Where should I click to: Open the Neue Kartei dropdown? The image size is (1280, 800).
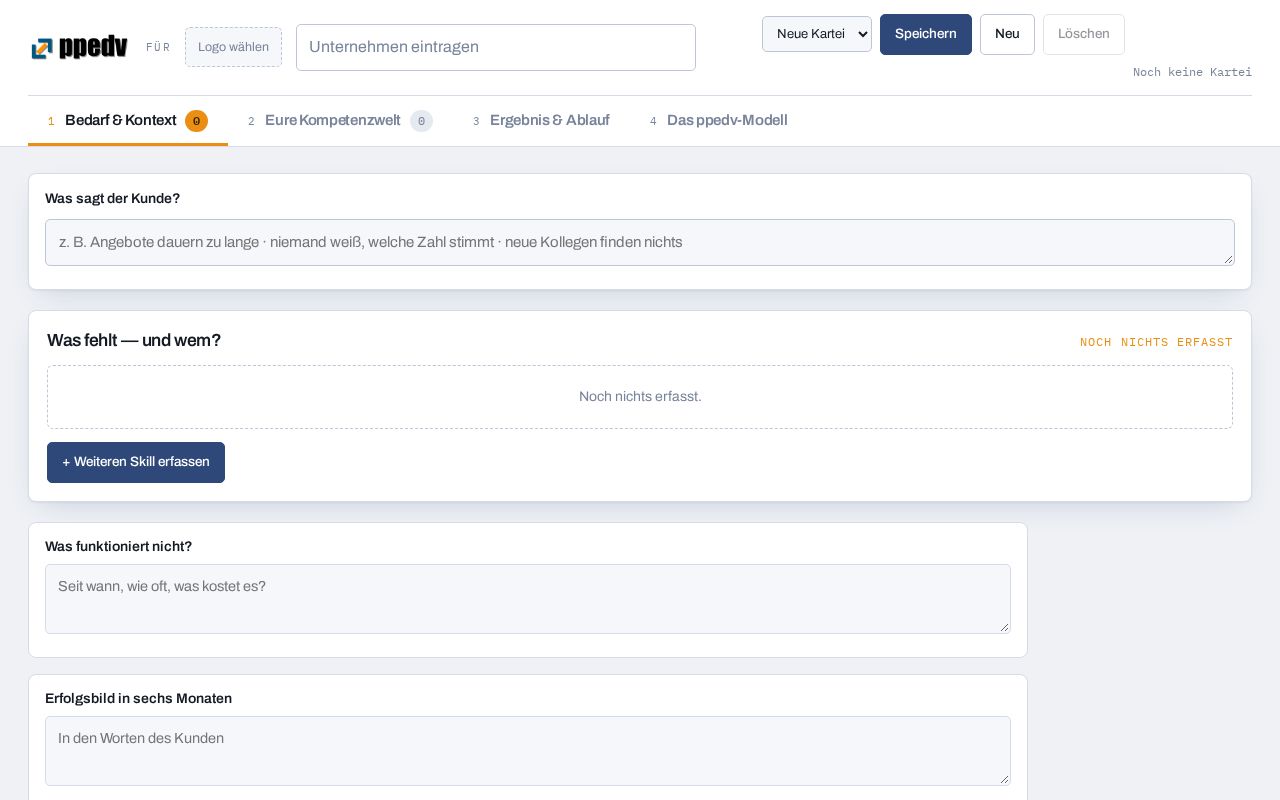pos(817,34)
